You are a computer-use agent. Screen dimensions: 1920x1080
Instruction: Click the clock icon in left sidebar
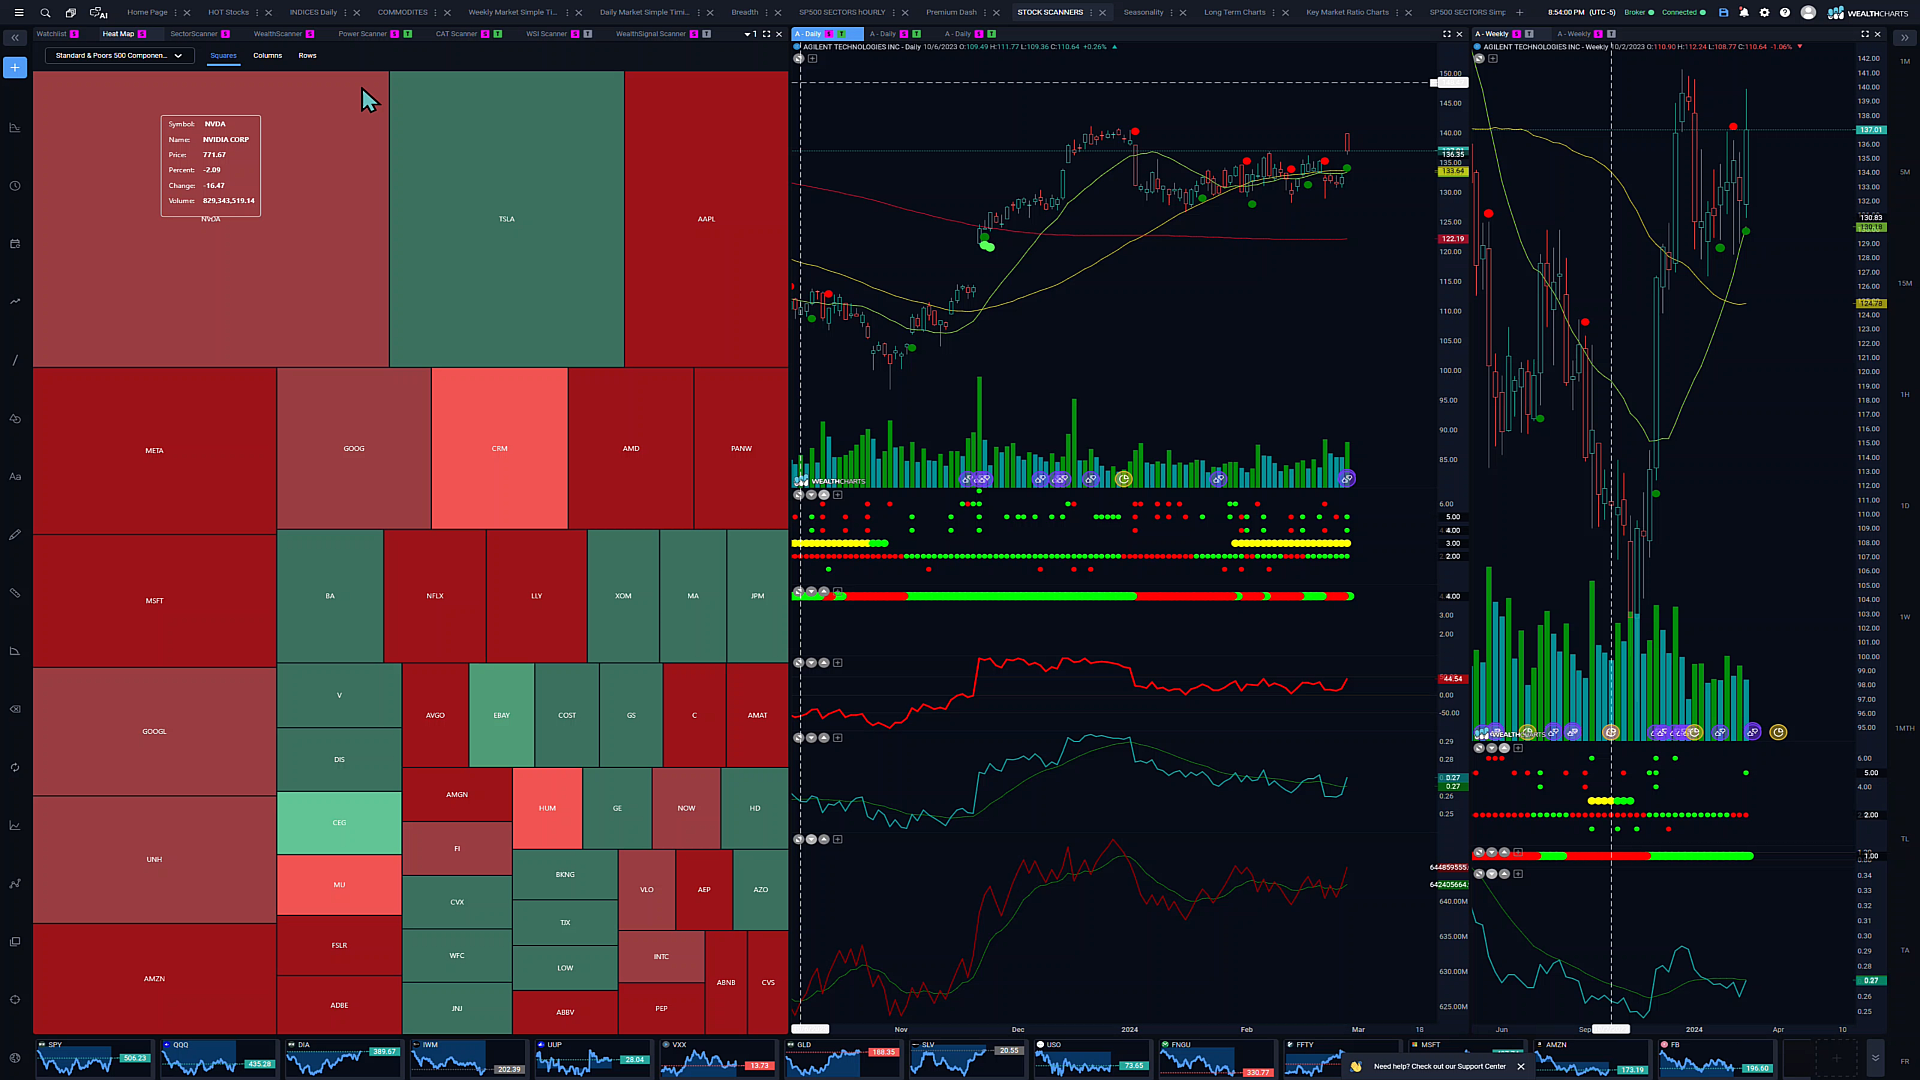(x=15, y=186)
